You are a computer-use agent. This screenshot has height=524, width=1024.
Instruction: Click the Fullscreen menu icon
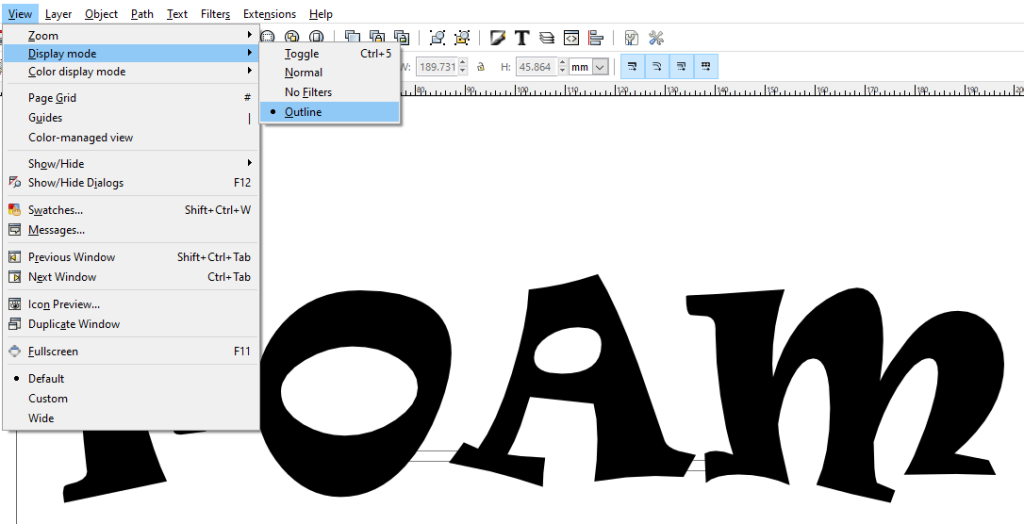pyautogui.click(x=14, y=352)
